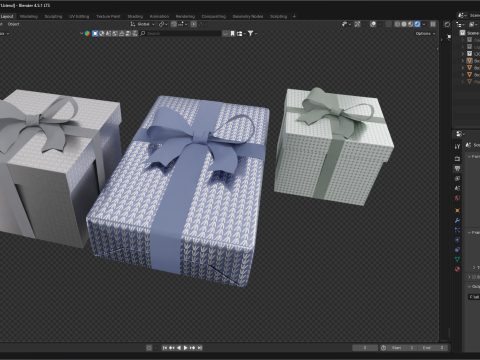
Task: Toggle viewport overlays
Action: [x=373, y=24]
